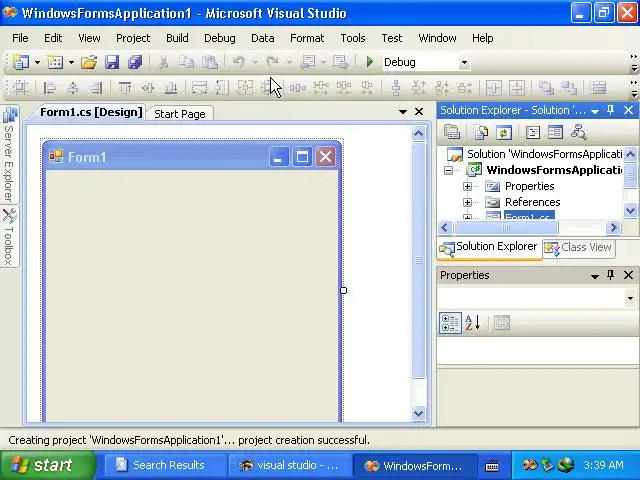
Task: Click View Class Diagram icon
Action: (579, 132)
